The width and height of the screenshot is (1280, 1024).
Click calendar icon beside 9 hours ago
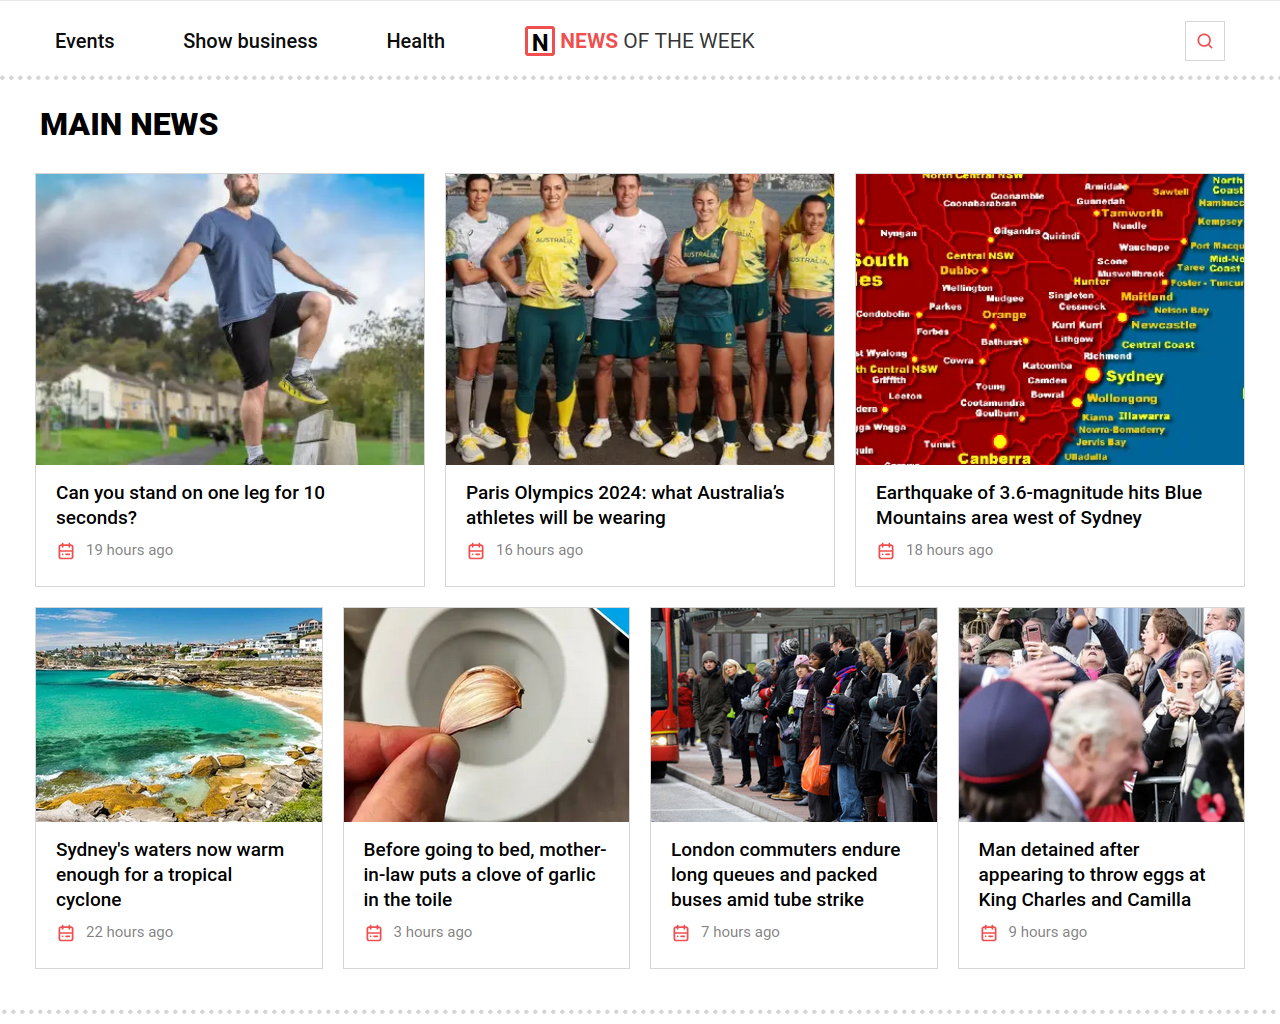click(989, 933)
